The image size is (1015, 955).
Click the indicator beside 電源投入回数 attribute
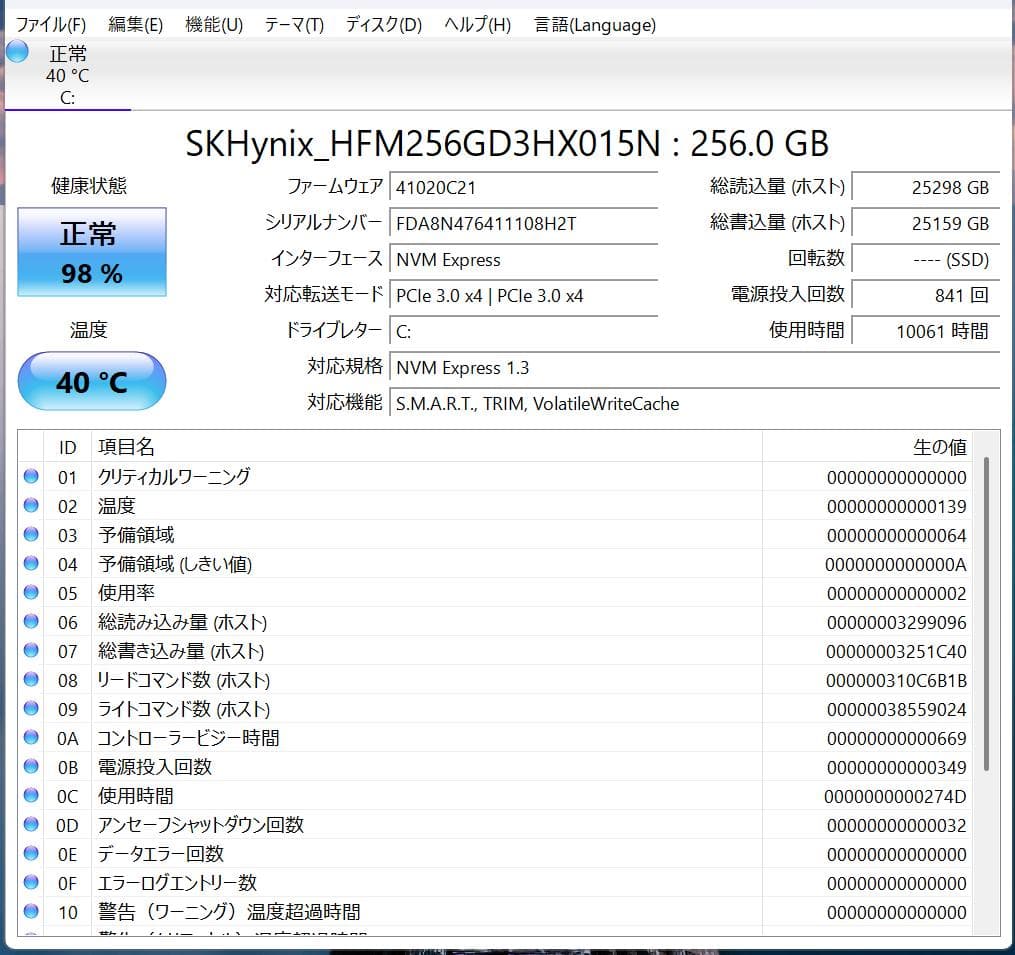click(x=30, y=766)
